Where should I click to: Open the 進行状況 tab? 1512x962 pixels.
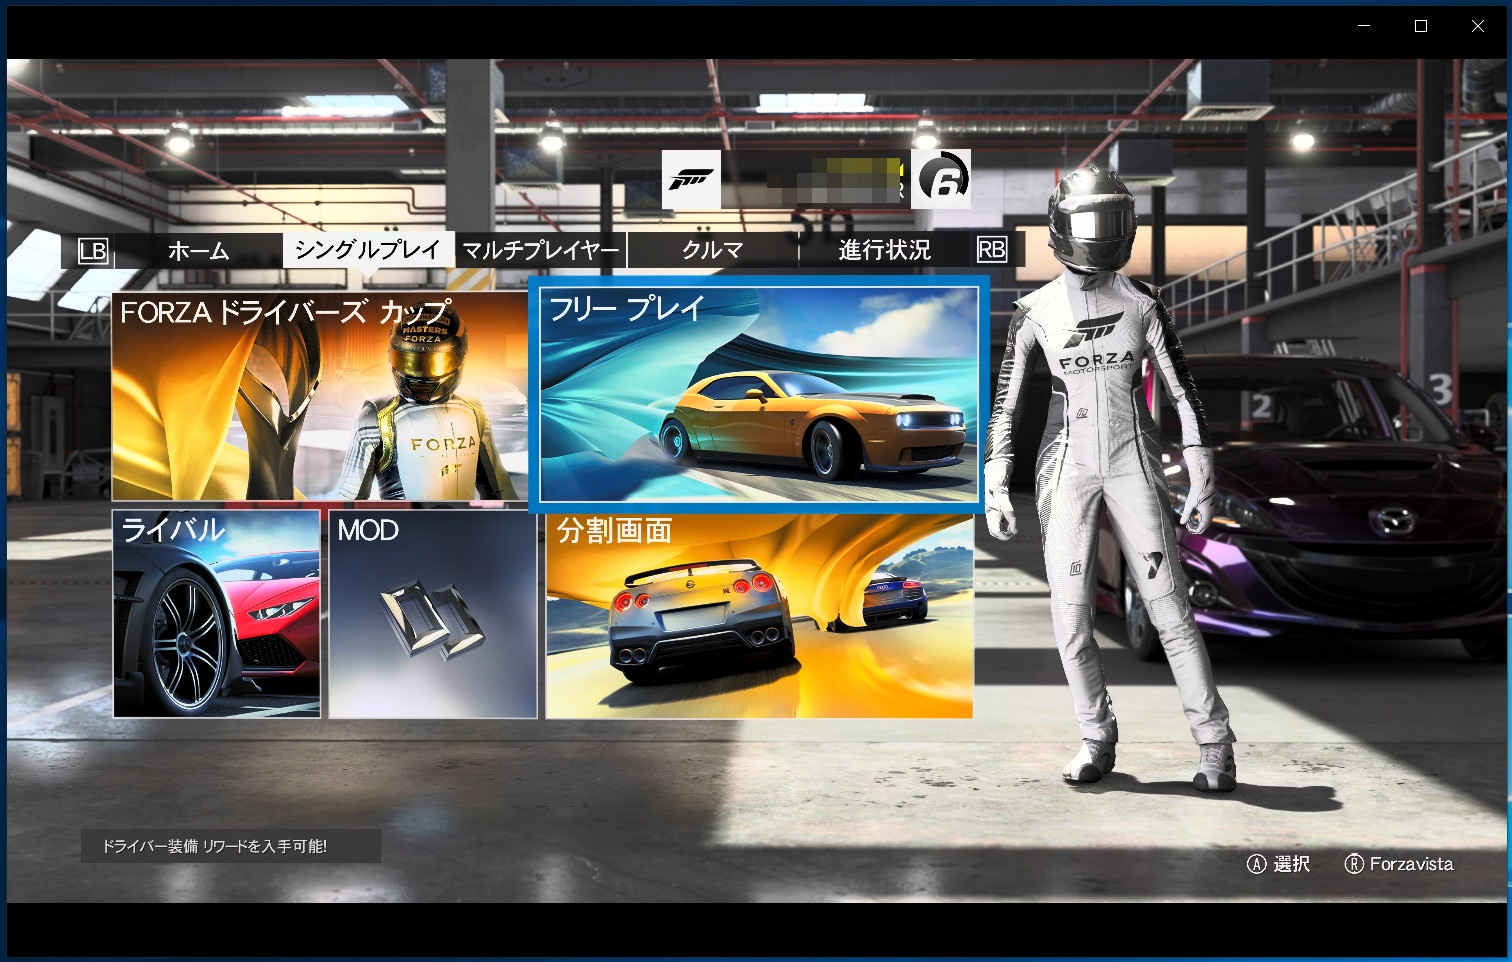pos(885,250)
